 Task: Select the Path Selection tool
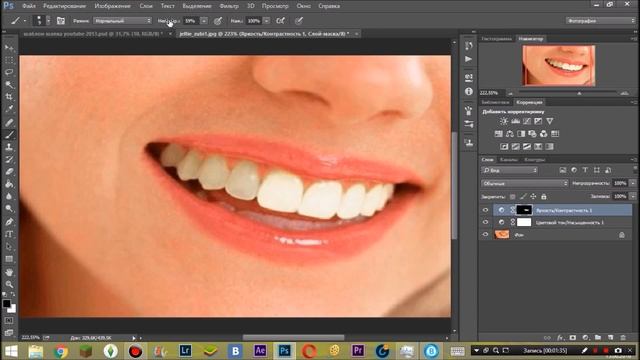coord(9,247)
